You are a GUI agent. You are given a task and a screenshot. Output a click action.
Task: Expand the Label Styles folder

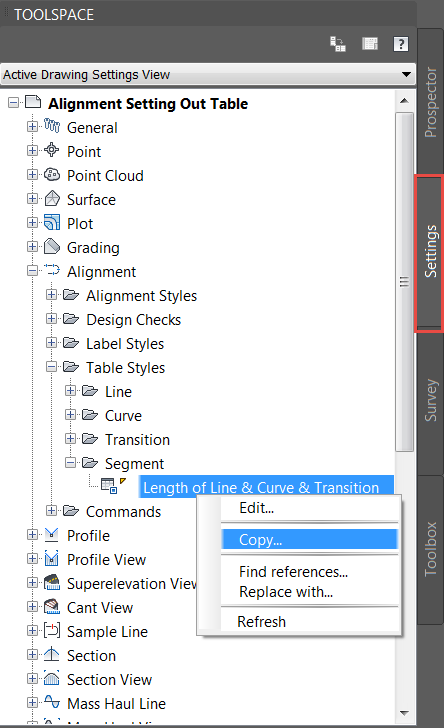pos(52,343)
